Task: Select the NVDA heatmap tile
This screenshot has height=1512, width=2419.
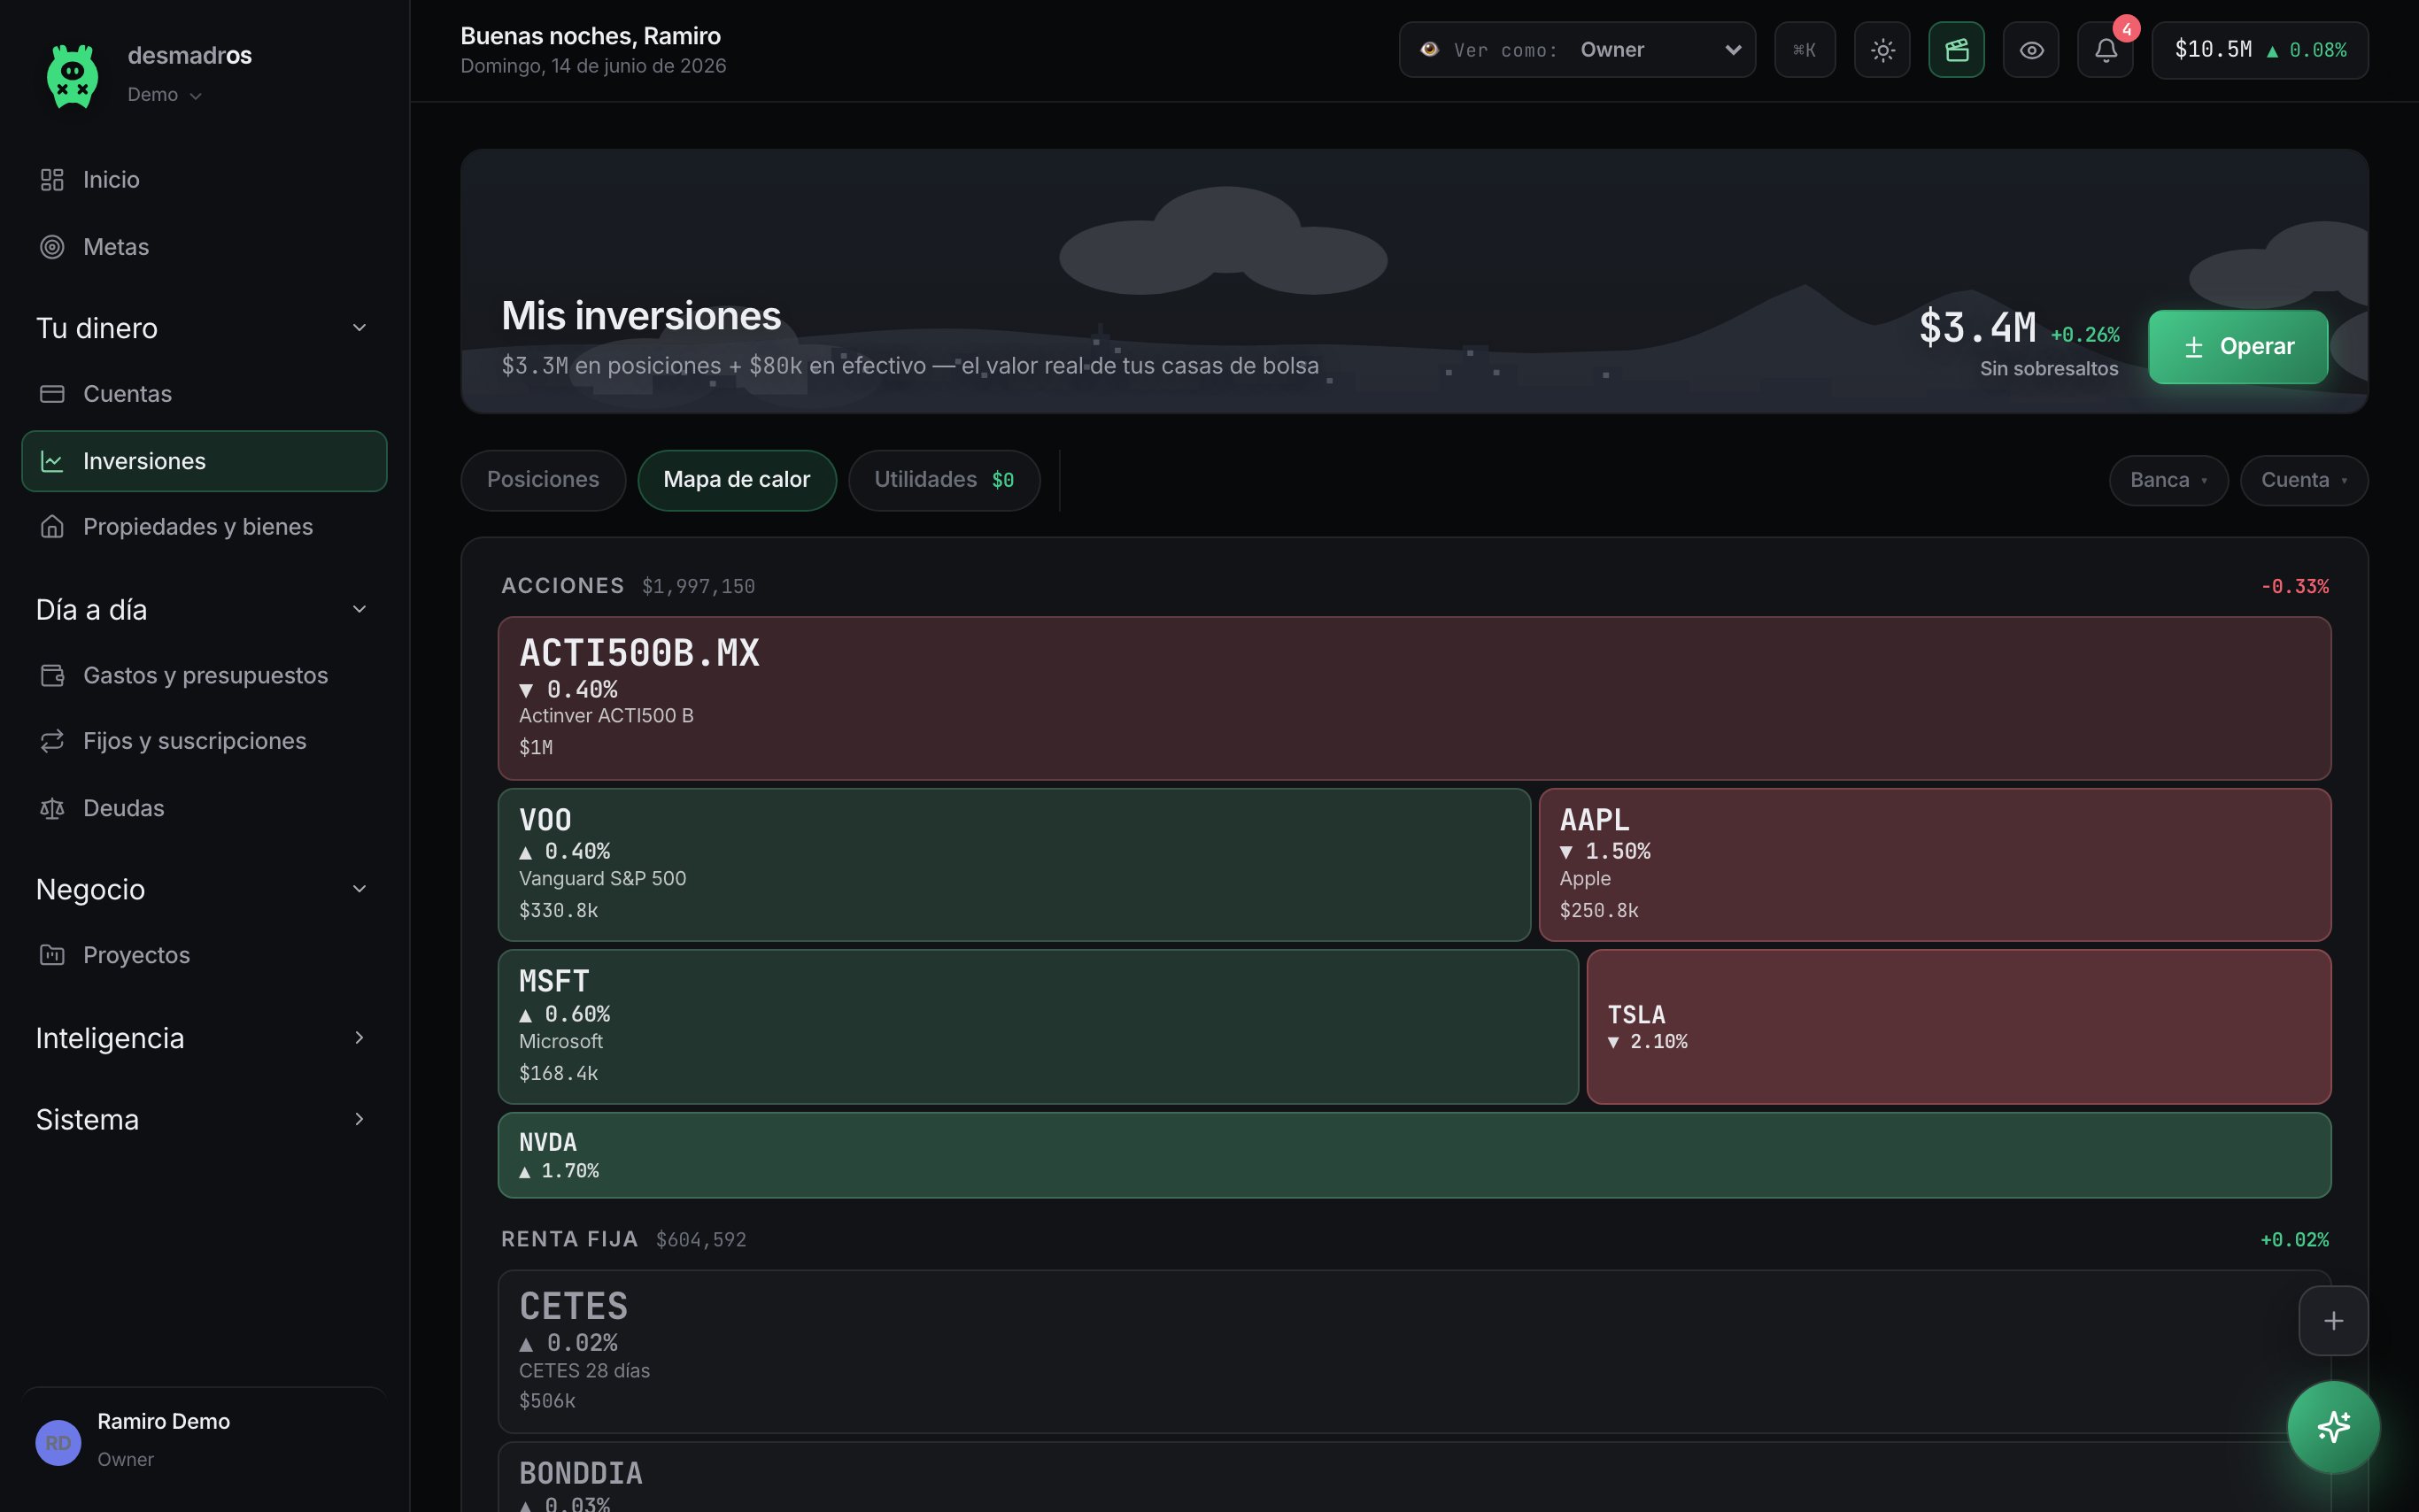Action: (1414, 1155)
